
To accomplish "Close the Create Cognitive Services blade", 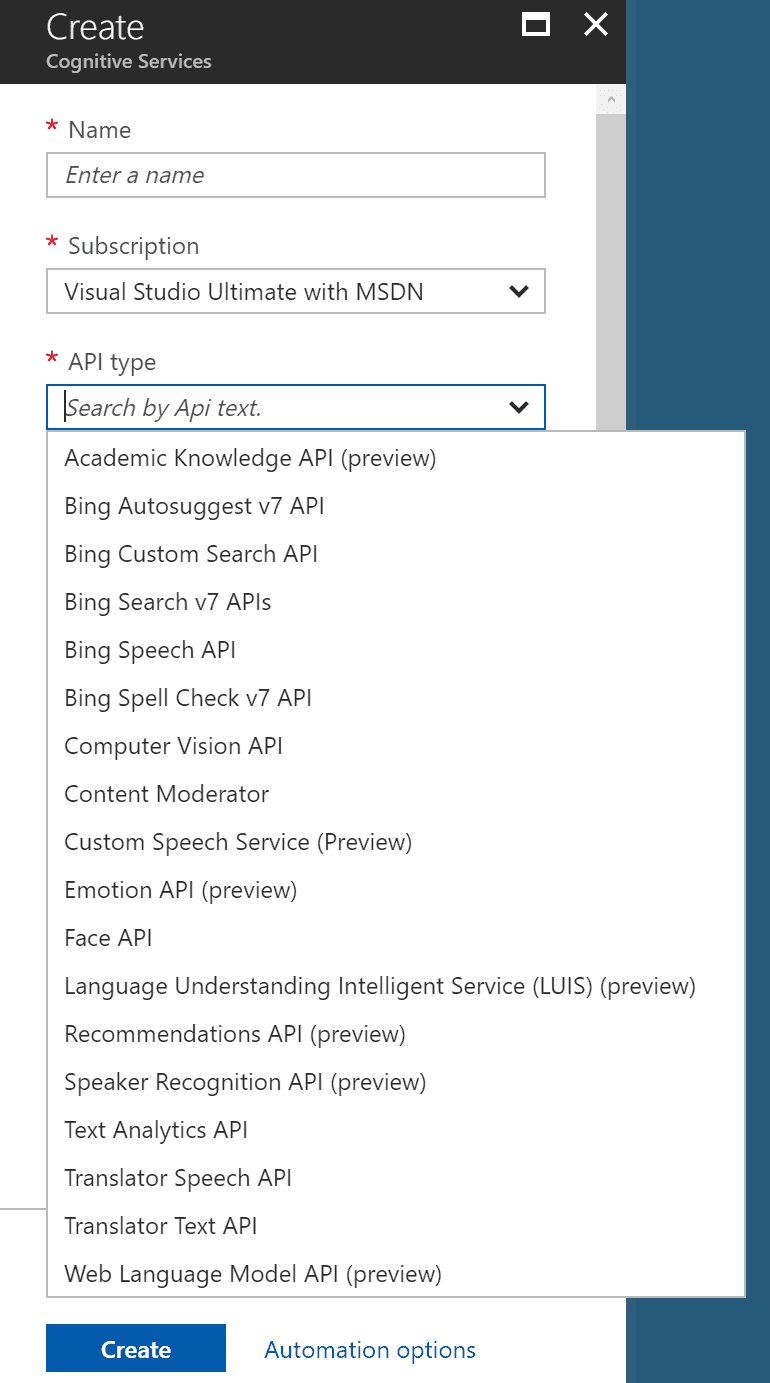I will [596, 25].
